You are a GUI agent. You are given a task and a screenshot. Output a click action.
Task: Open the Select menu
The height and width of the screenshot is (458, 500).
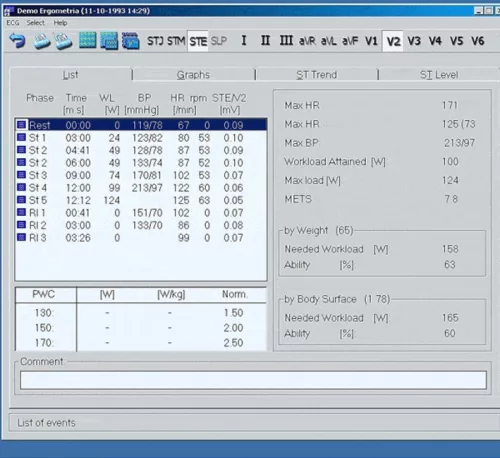click(x=35, y=23)
